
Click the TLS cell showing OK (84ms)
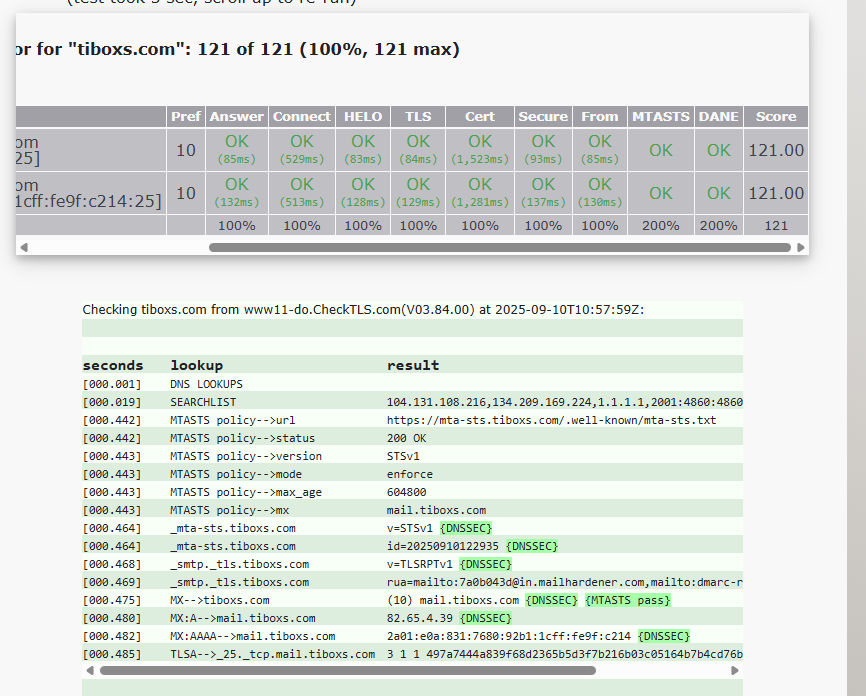click(x=418, y=150)
